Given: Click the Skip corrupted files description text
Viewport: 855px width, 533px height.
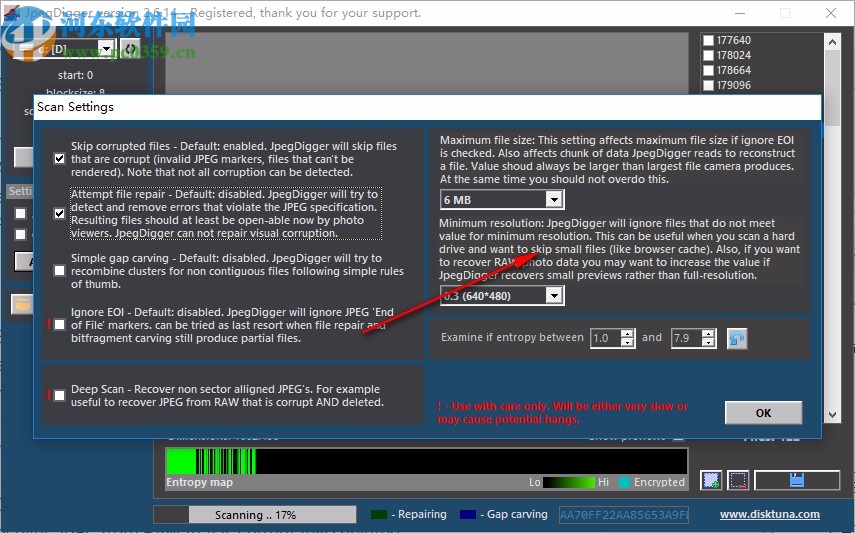Looking at the screenshot, I should click(234, 159).
